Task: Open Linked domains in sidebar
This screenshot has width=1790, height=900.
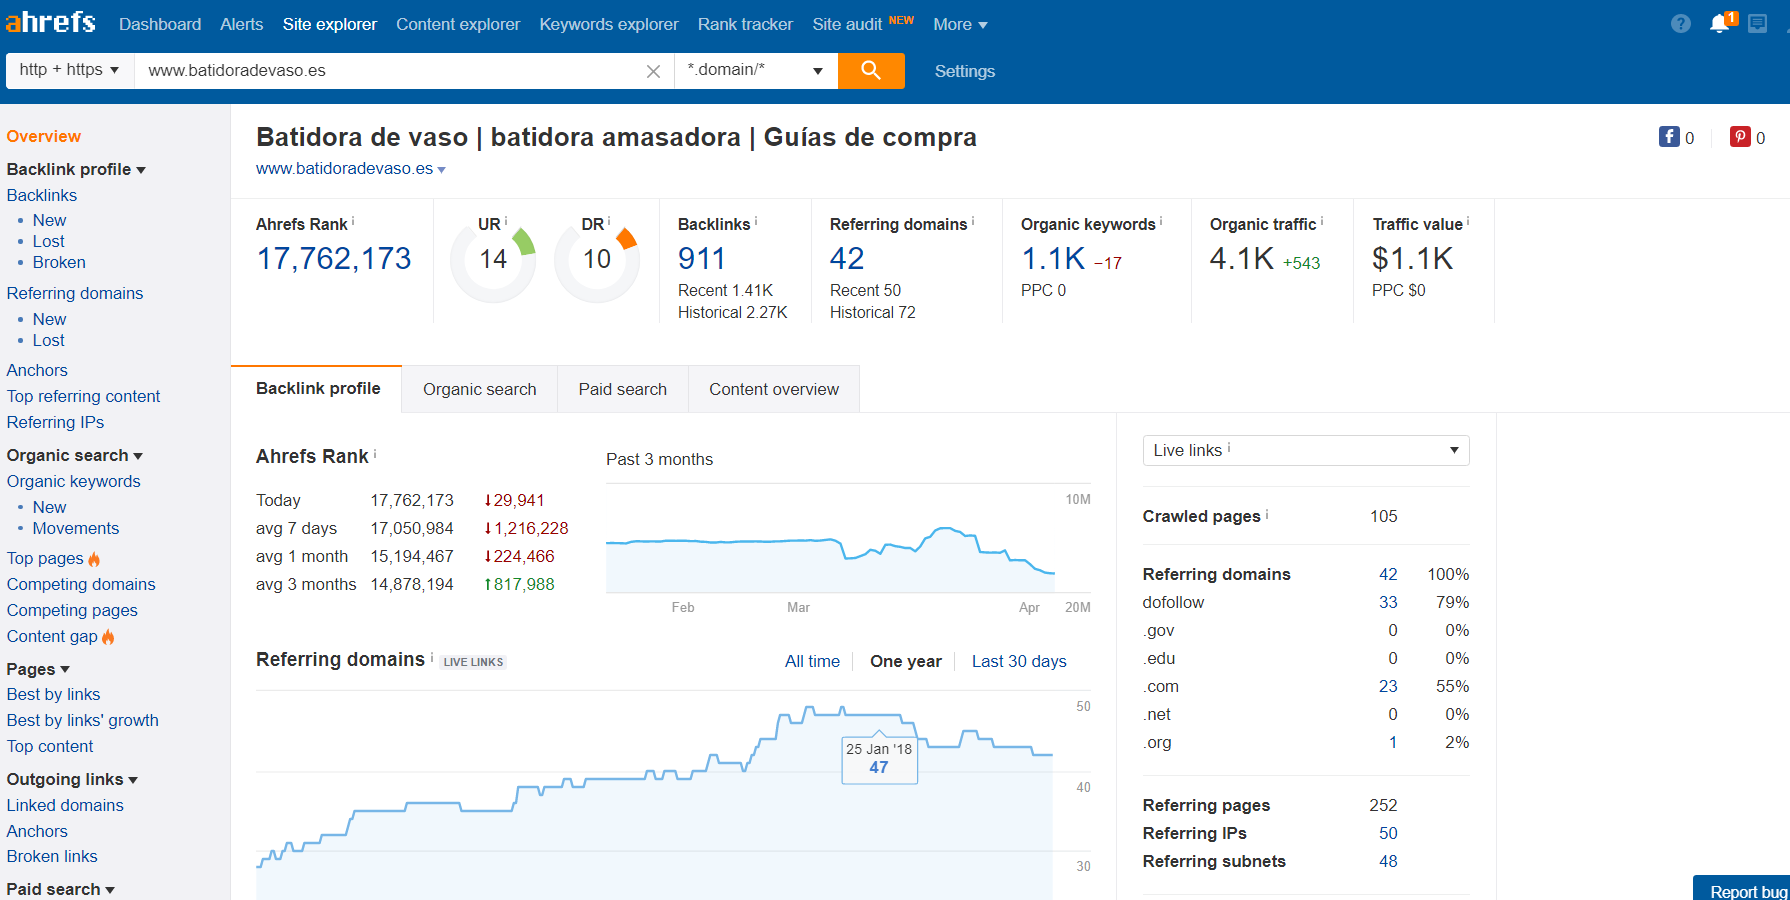Action: (x=65, y=805)
